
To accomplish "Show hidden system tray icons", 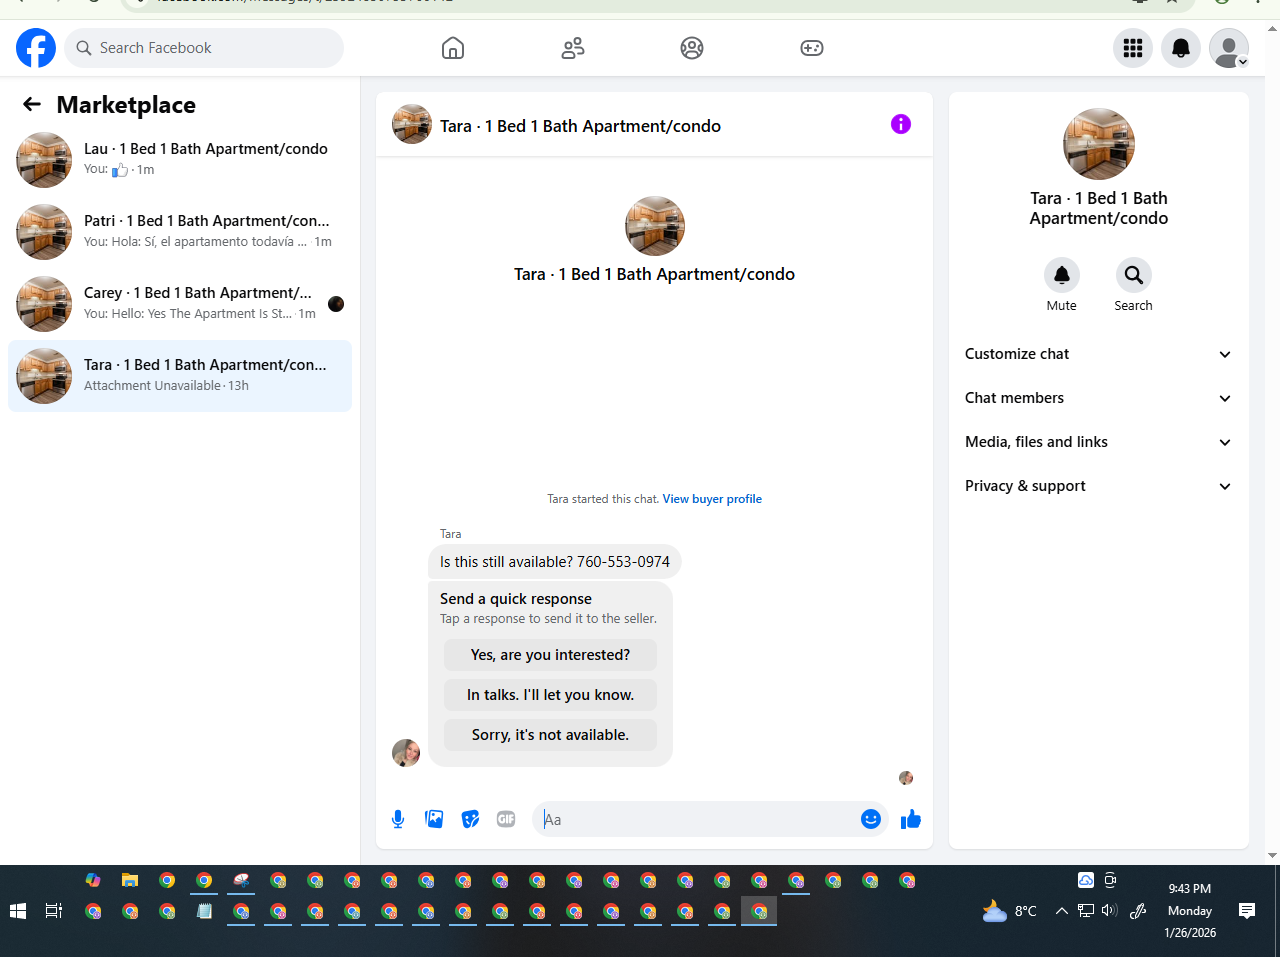I will tap(1062, 911).
